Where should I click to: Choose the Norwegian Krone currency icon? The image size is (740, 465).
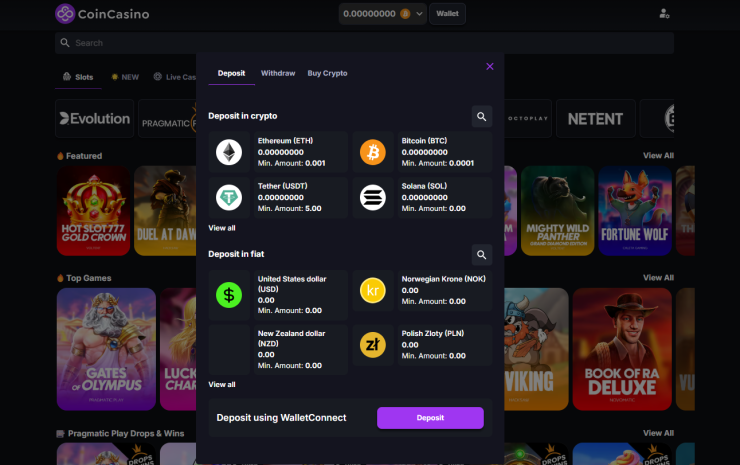coord(373,291)
